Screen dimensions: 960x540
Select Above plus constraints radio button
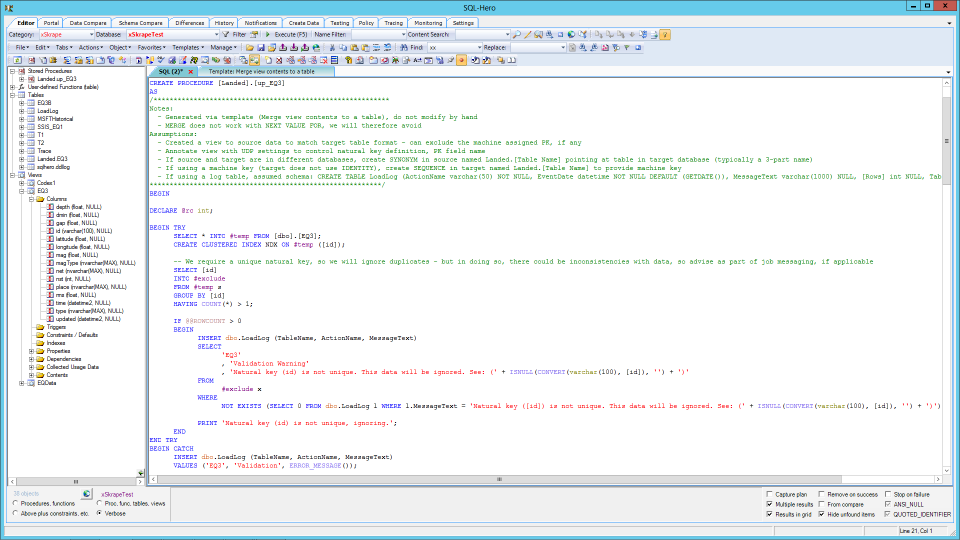15,513
